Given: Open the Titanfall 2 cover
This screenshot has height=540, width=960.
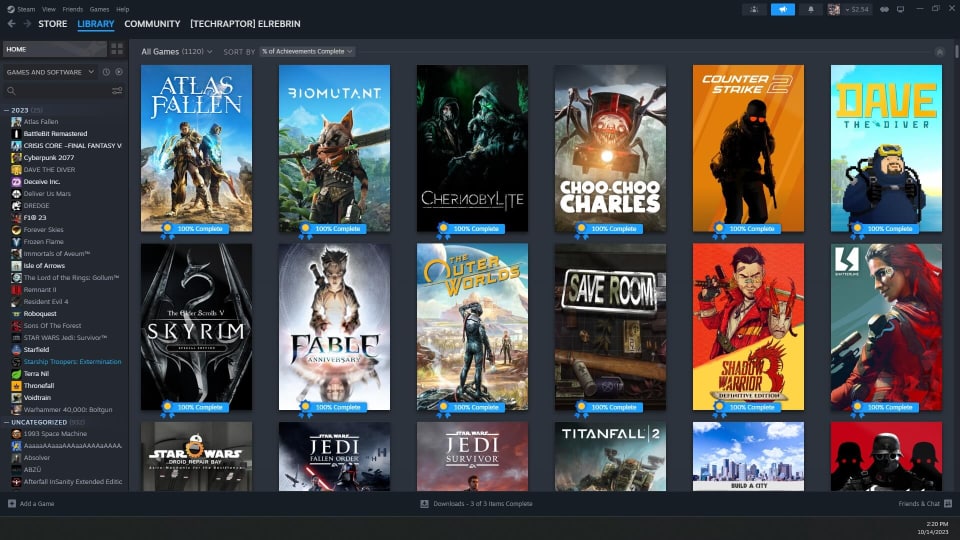Looking at the screenshot, I should 610,456.
